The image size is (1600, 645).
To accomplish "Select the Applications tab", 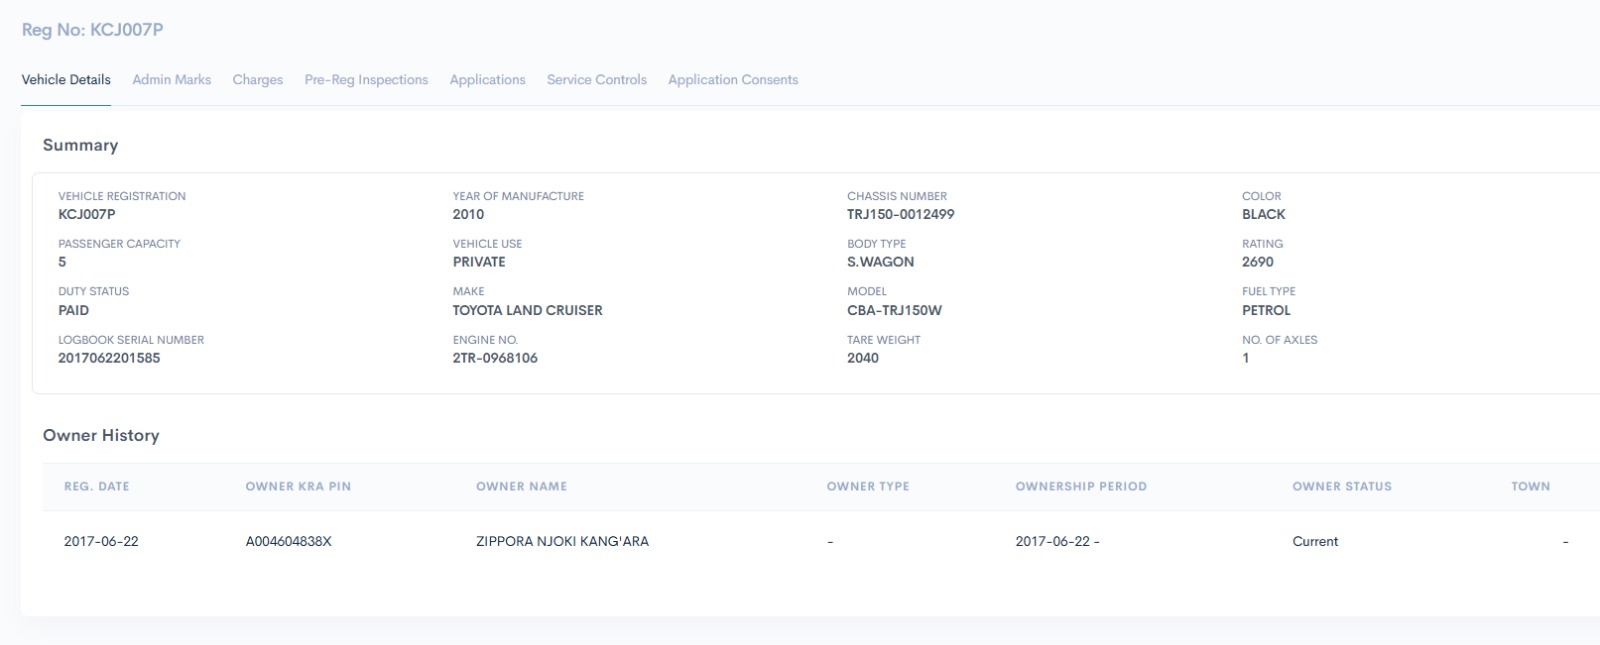I will (487, 80).
